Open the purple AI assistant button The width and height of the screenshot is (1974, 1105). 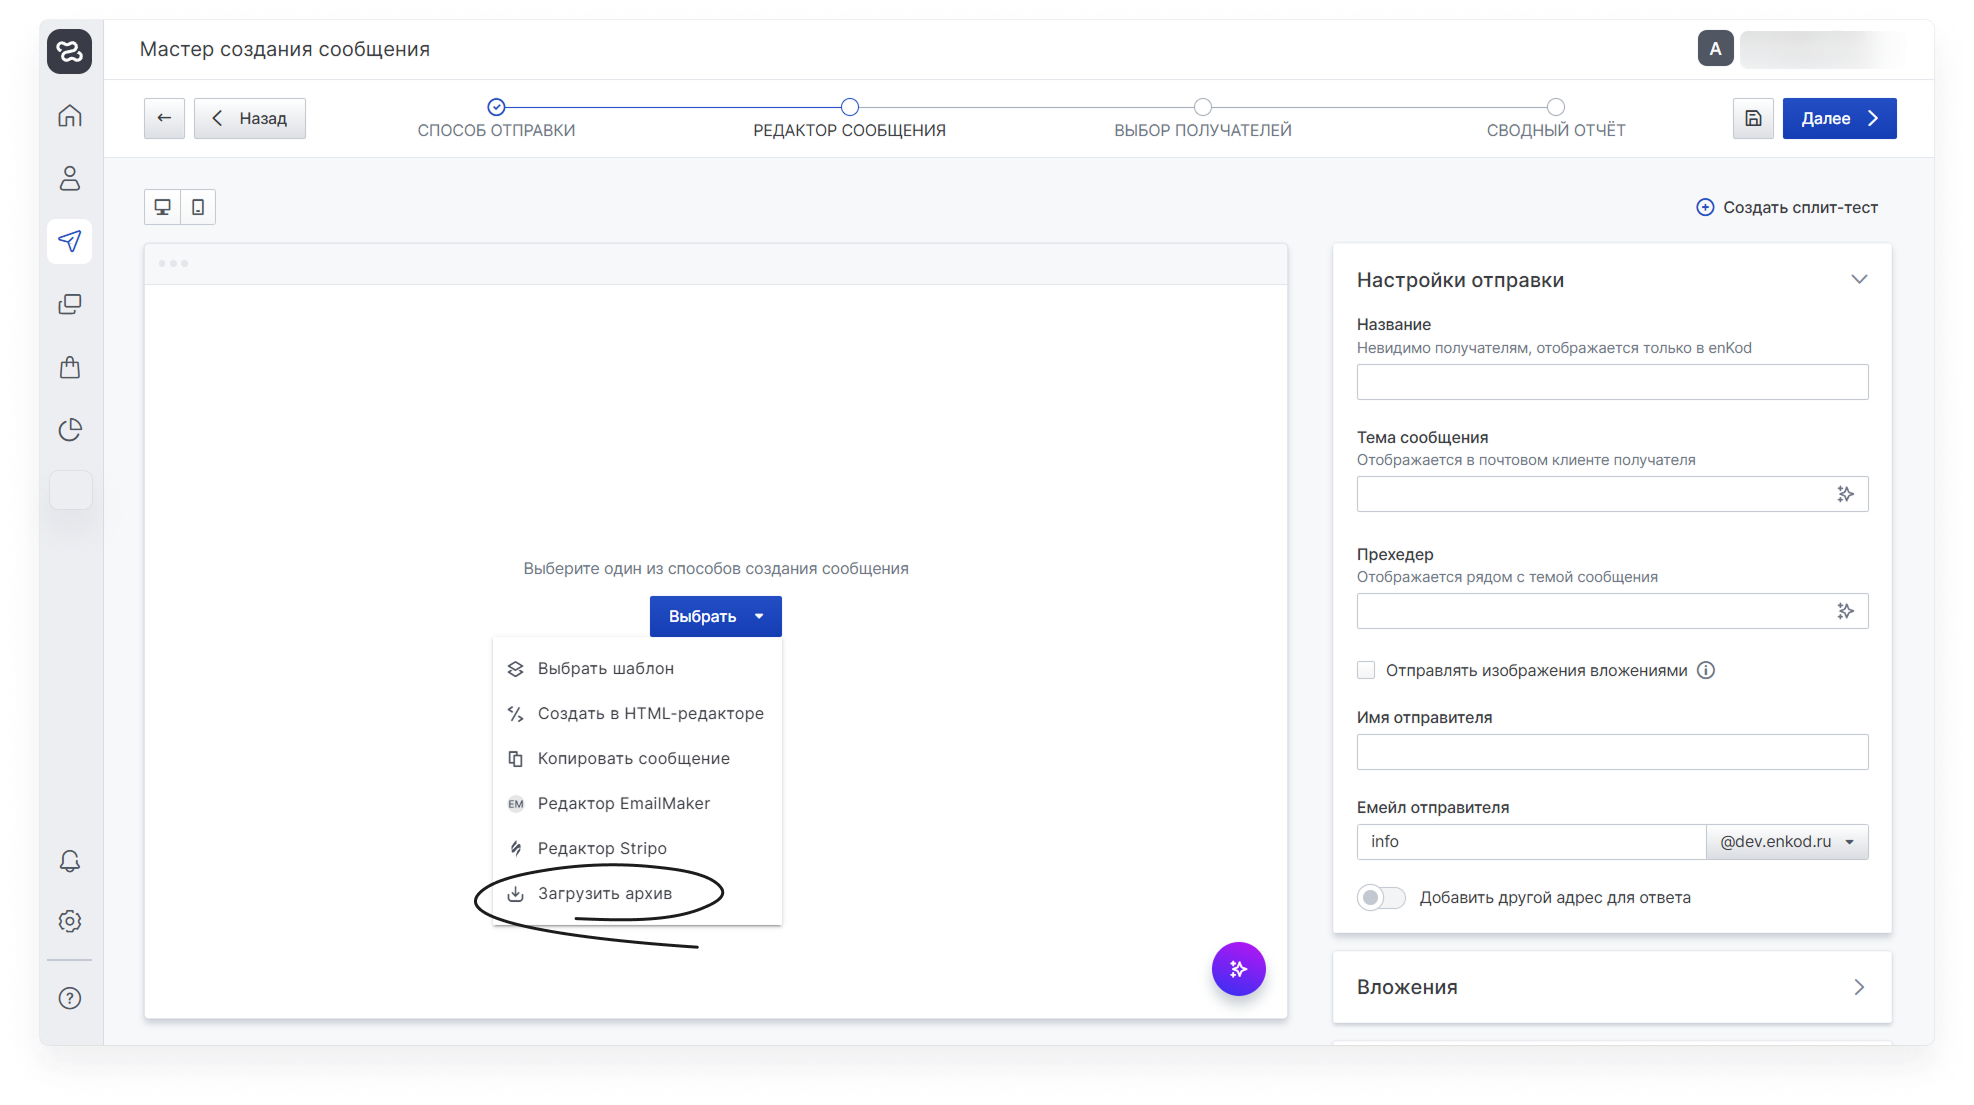(1238, 968)
